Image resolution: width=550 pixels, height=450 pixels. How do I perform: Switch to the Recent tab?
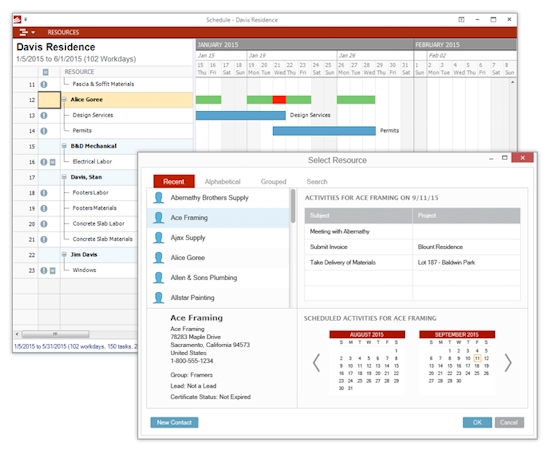point(174,181)
